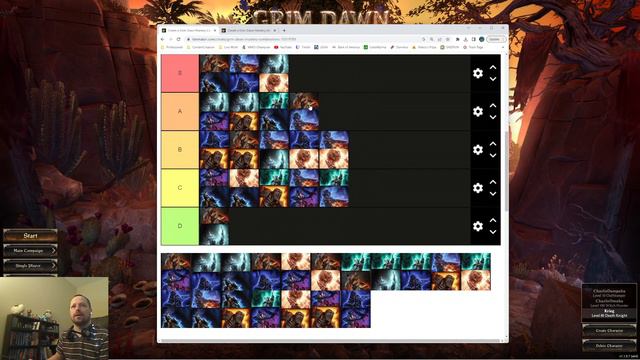The width and height of the screenshot is (640, 360).
Task: Click the orange A tier label
Action: tap(180, 111)
